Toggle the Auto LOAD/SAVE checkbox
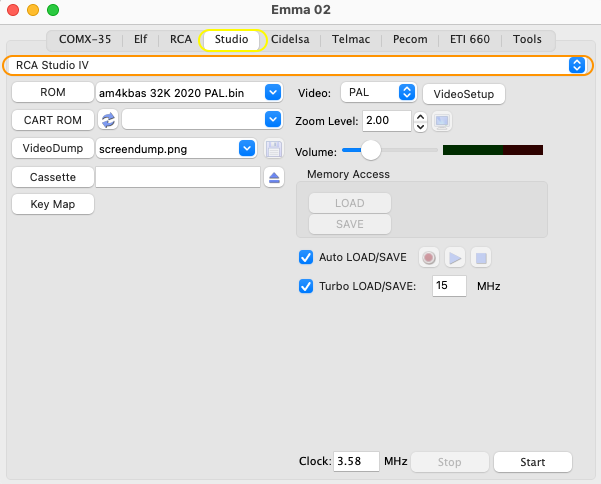This screenshot has width=601, height=484. pos(305,257)
